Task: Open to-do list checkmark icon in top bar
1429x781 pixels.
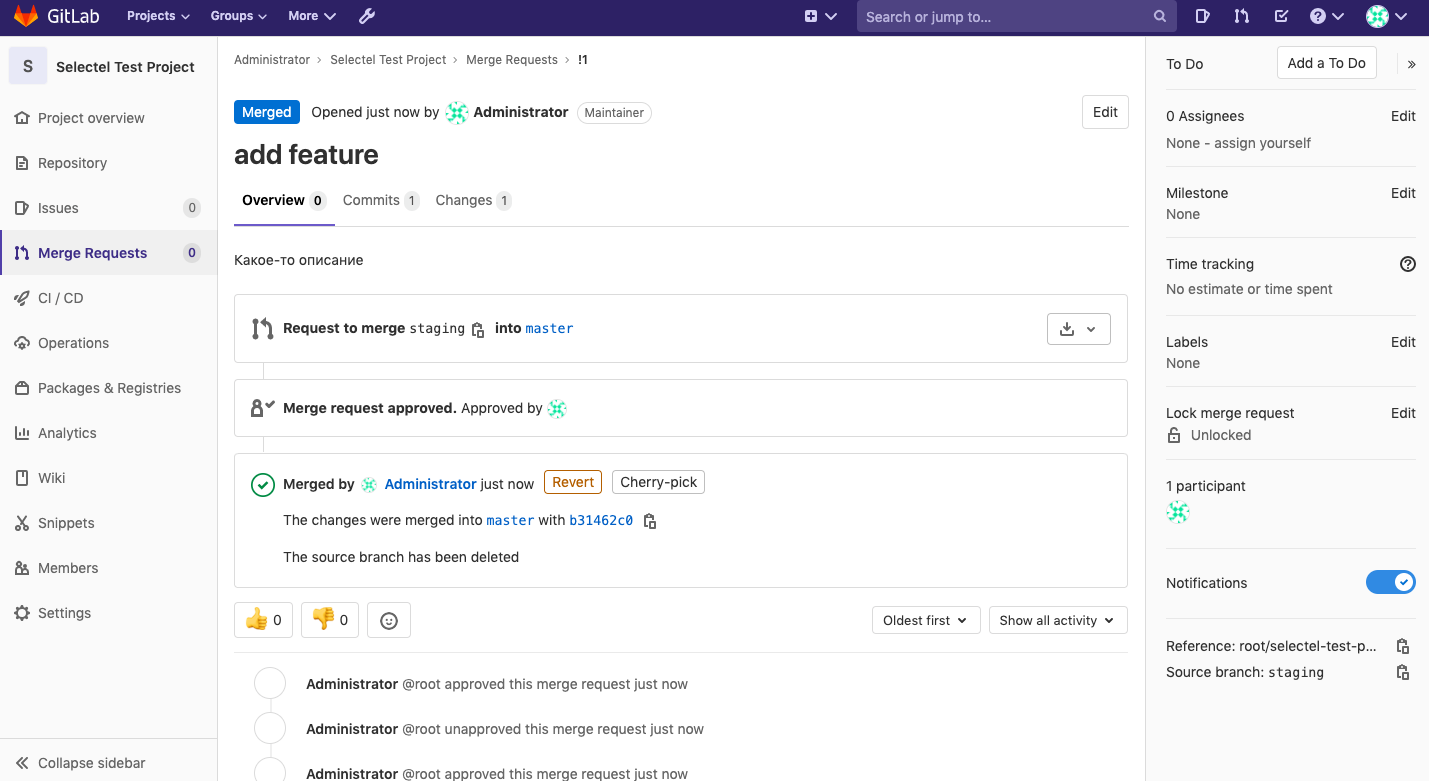Action: pos(1281,16)
